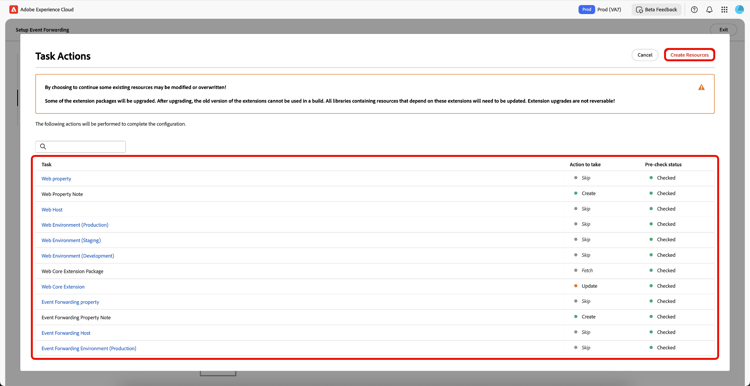
Task: Open notifications bell icon
Action: click(x=709, y=10)
